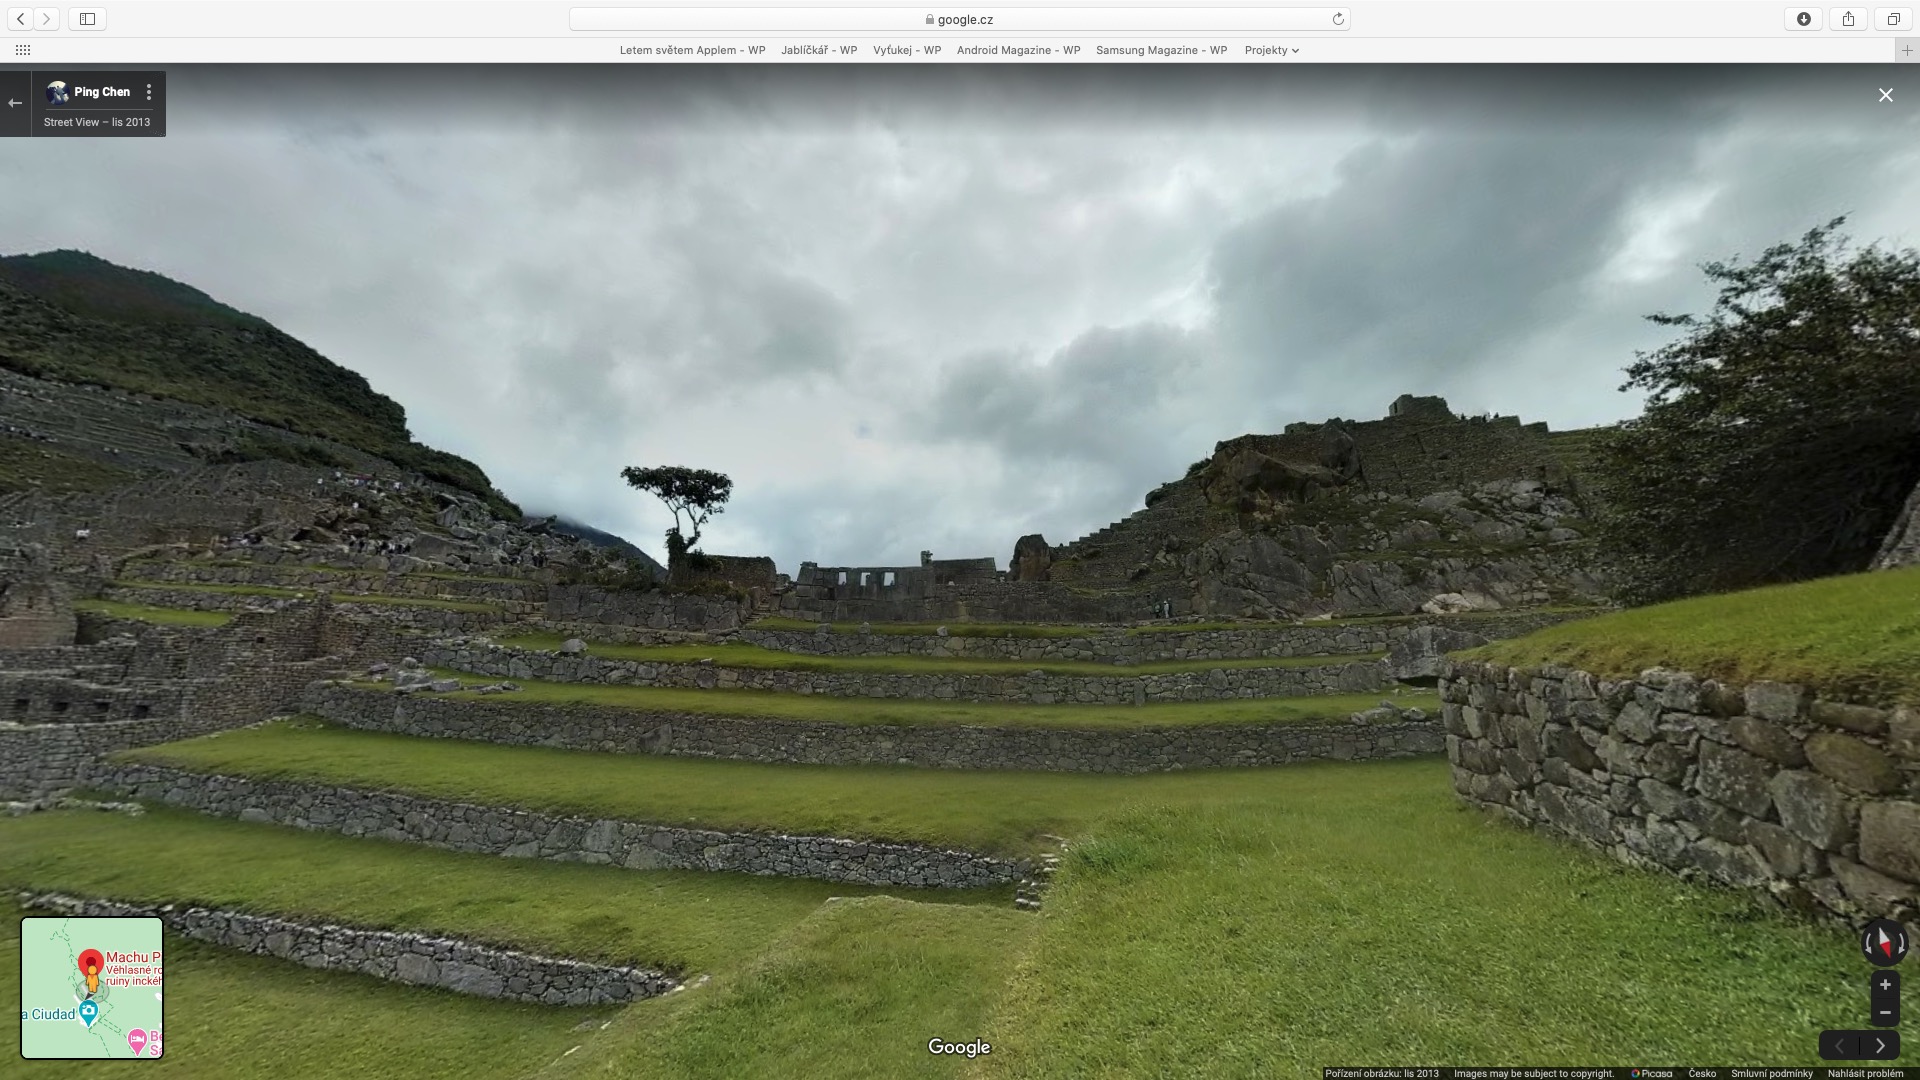Click the Safari share button
1920x1080 pixels.
tap(1848, 19)
